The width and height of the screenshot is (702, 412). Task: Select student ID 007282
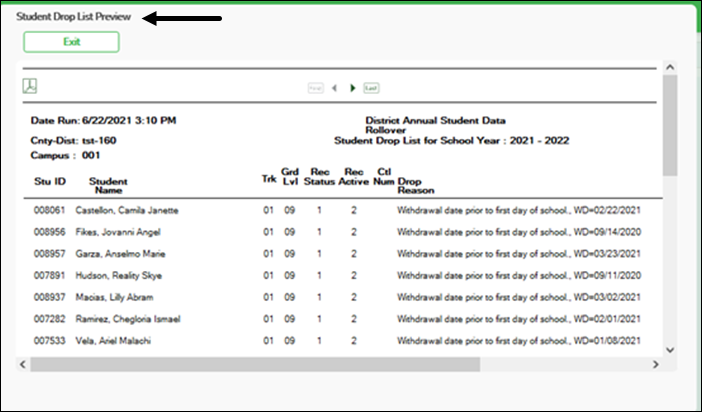49,319
